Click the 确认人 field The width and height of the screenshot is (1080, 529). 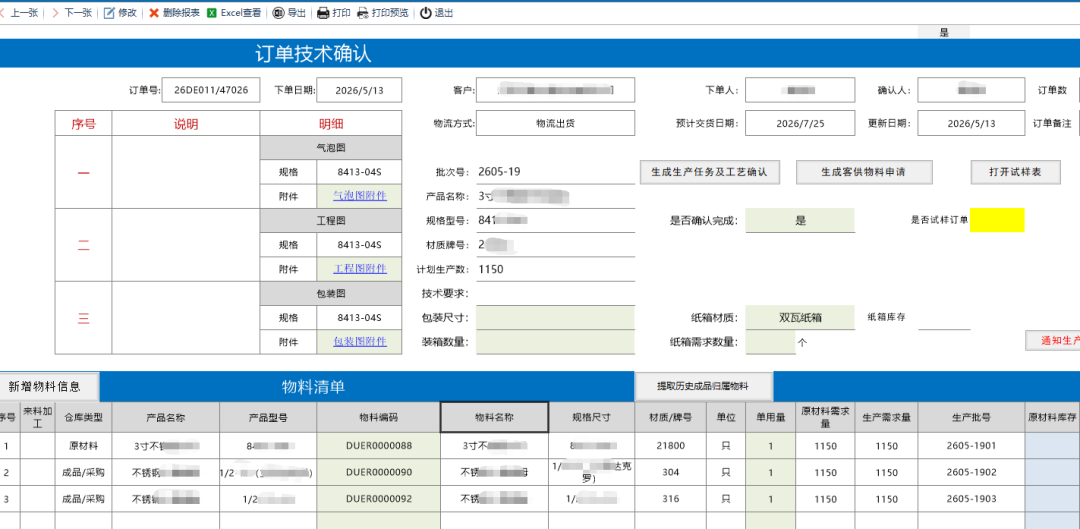(x=971, y=90)
